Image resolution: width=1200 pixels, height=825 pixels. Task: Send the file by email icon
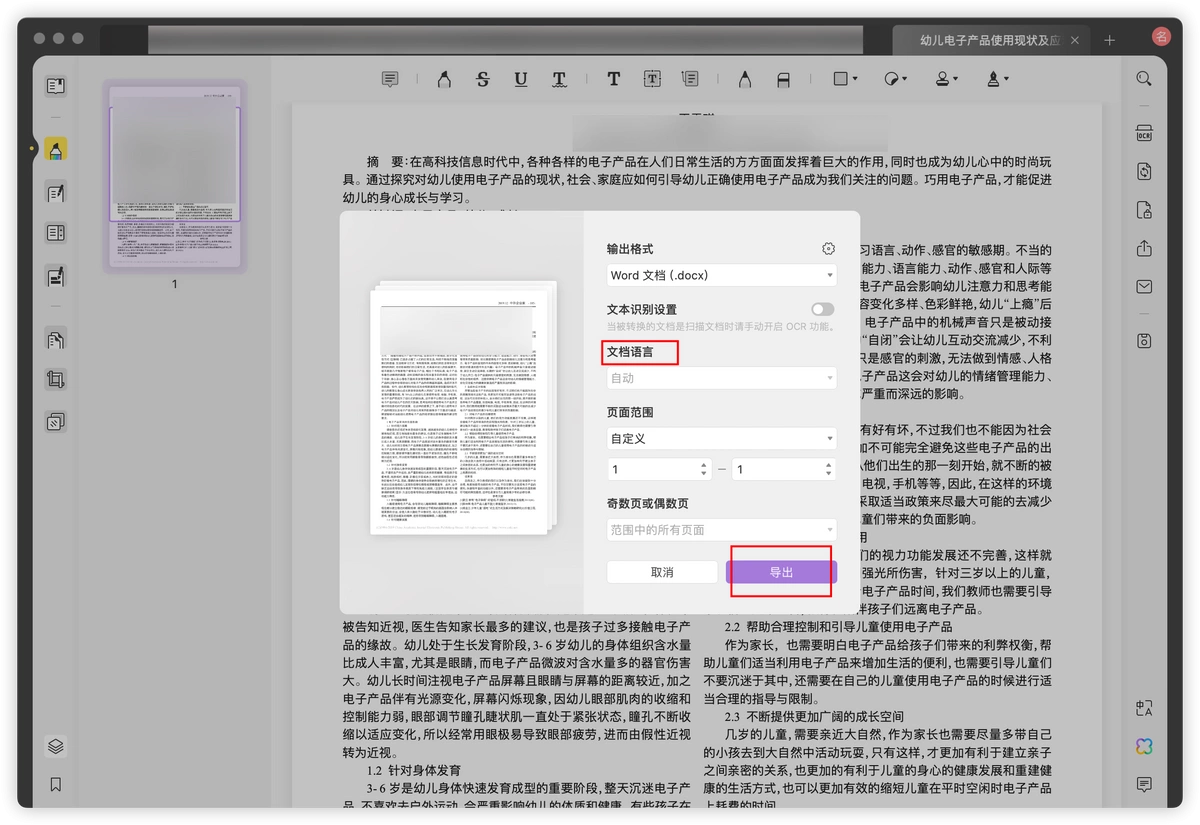pyautogui.click(x=1144, y=287)
